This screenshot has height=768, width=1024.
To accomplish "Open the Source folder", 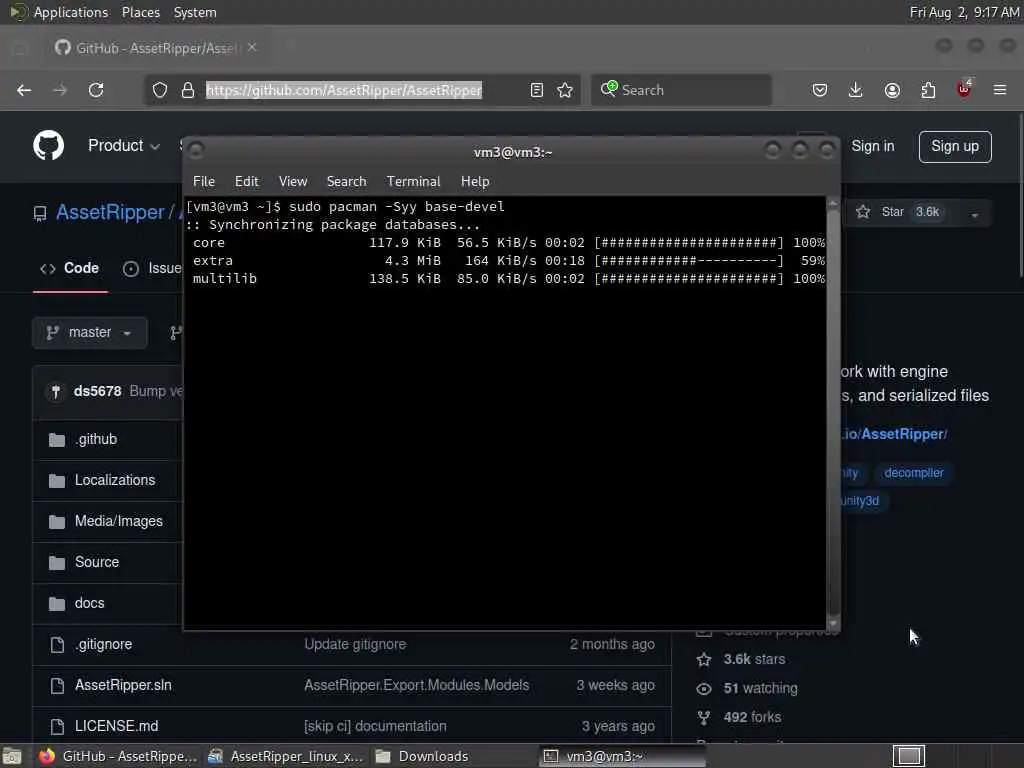I will click(x=97, y=562).
